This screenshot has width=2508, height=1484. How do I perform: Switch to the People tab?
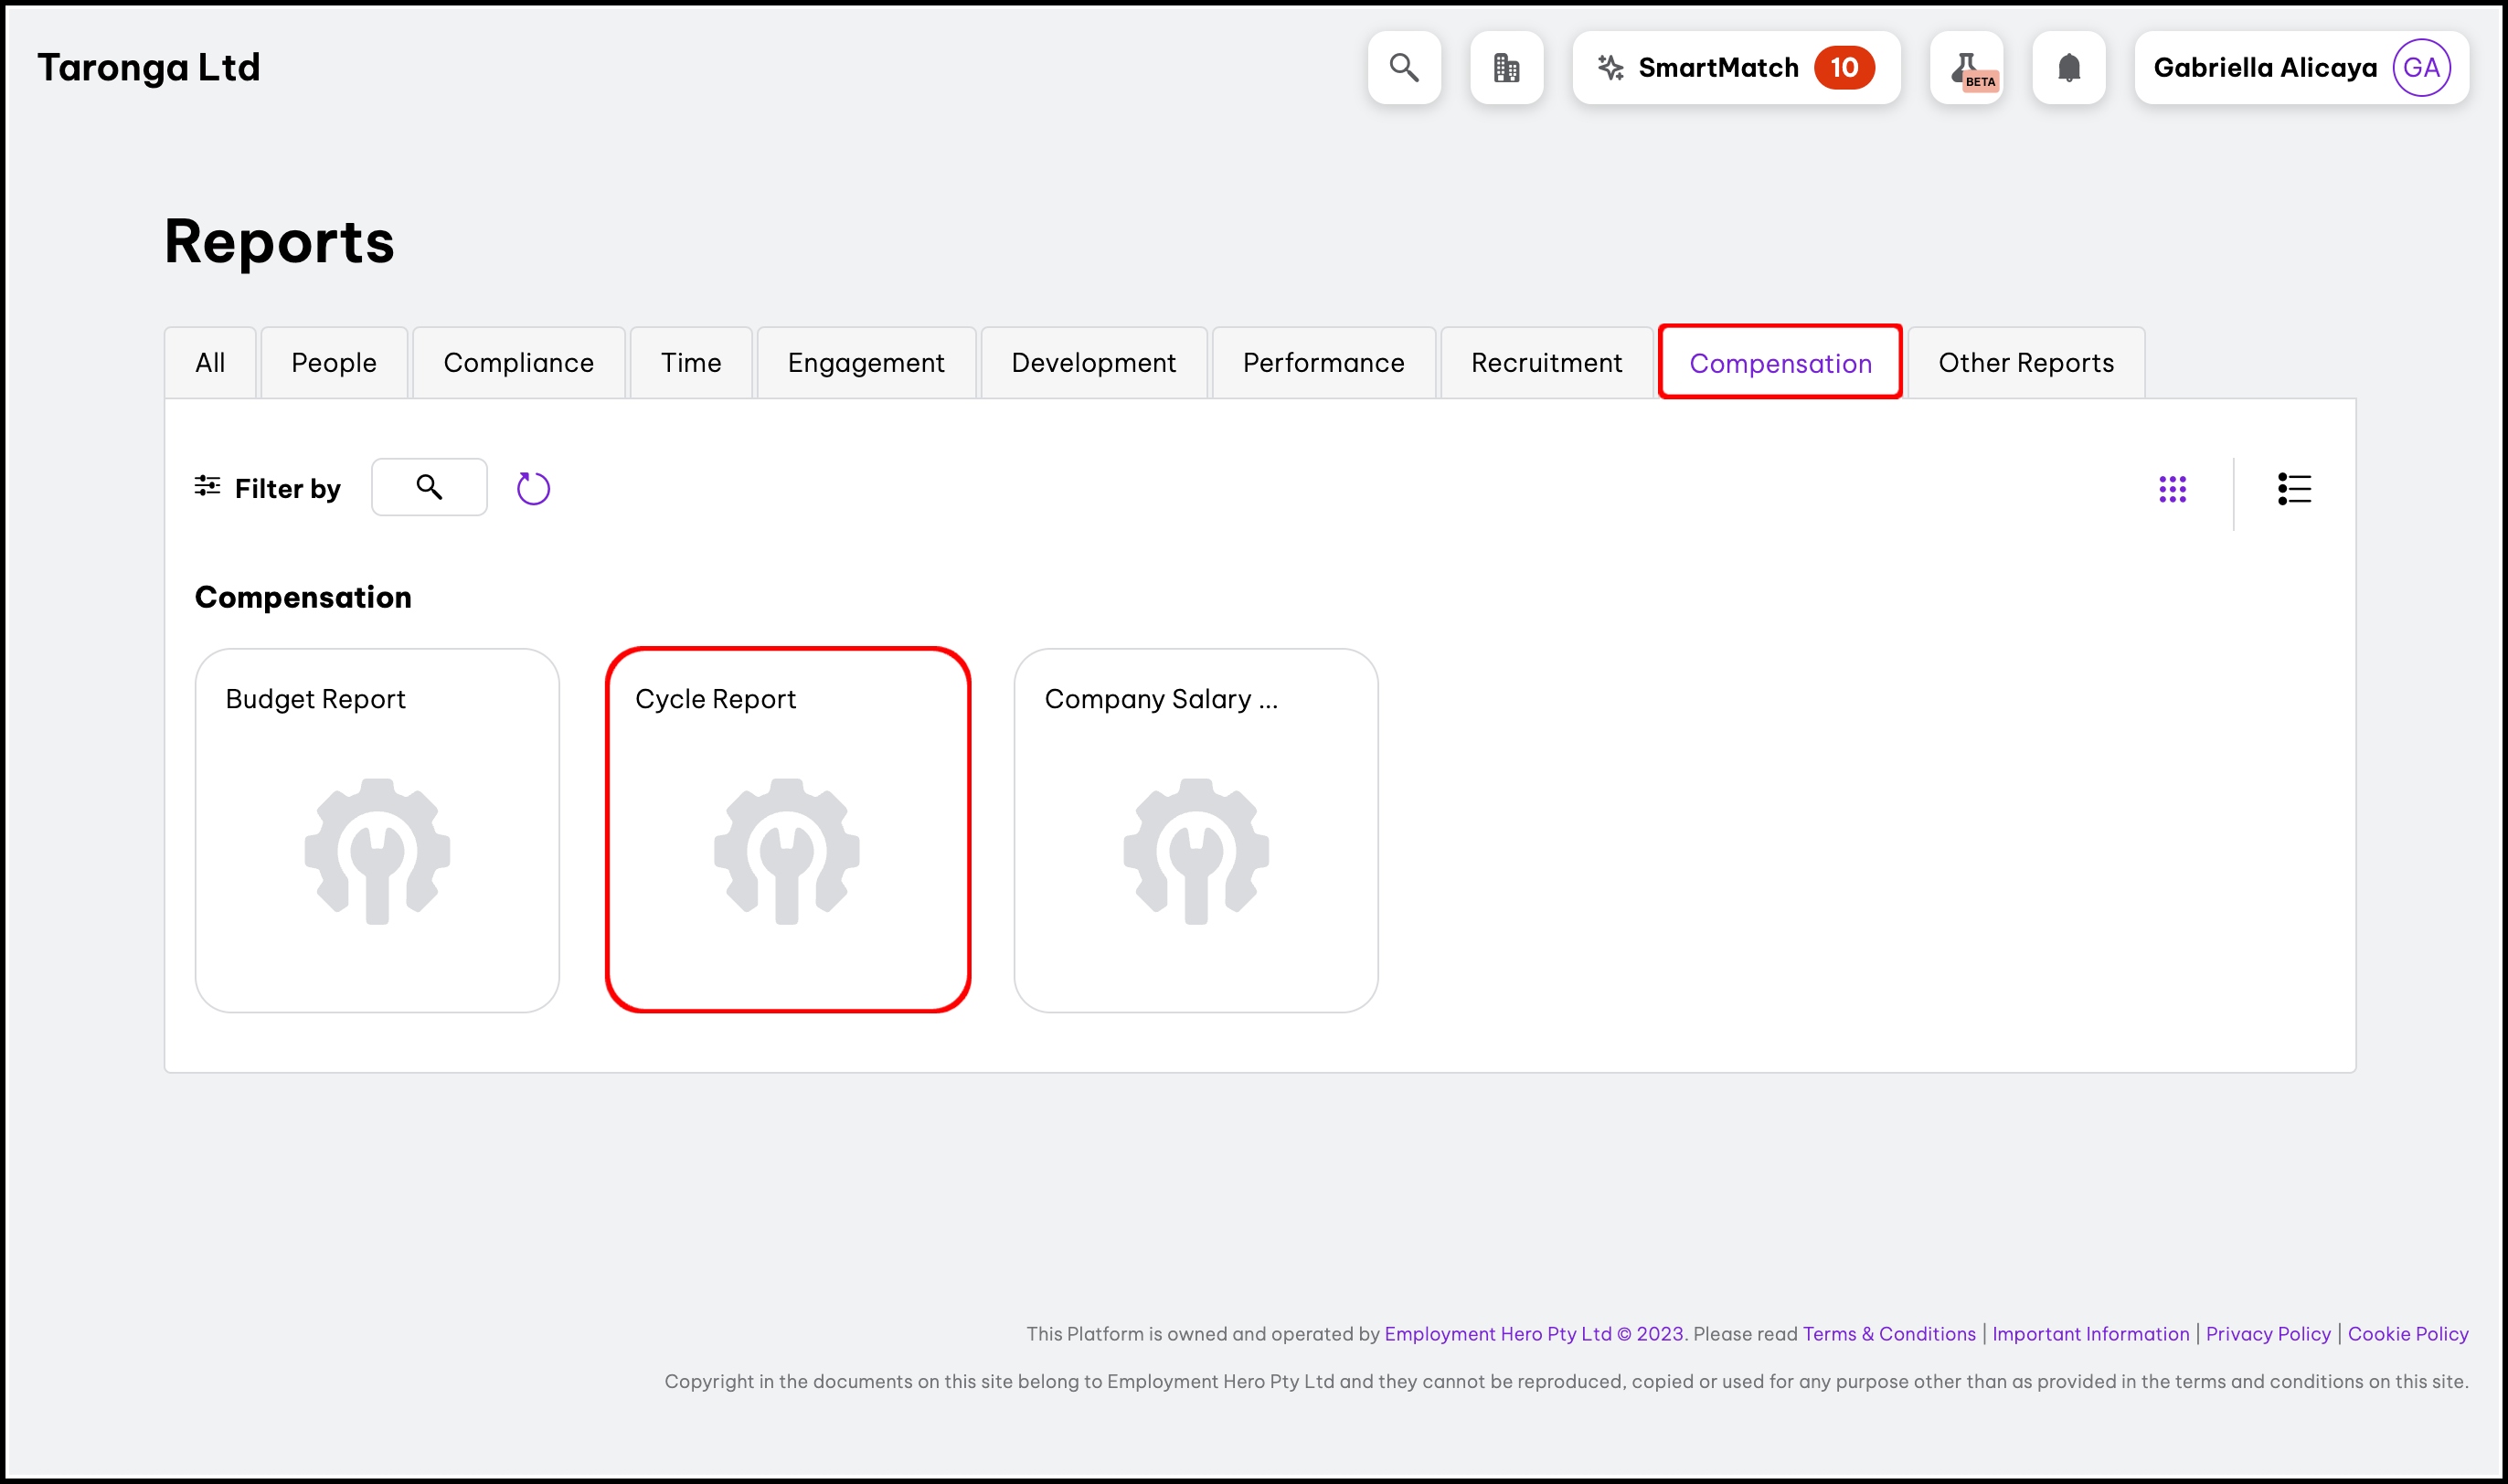(334, 363)
